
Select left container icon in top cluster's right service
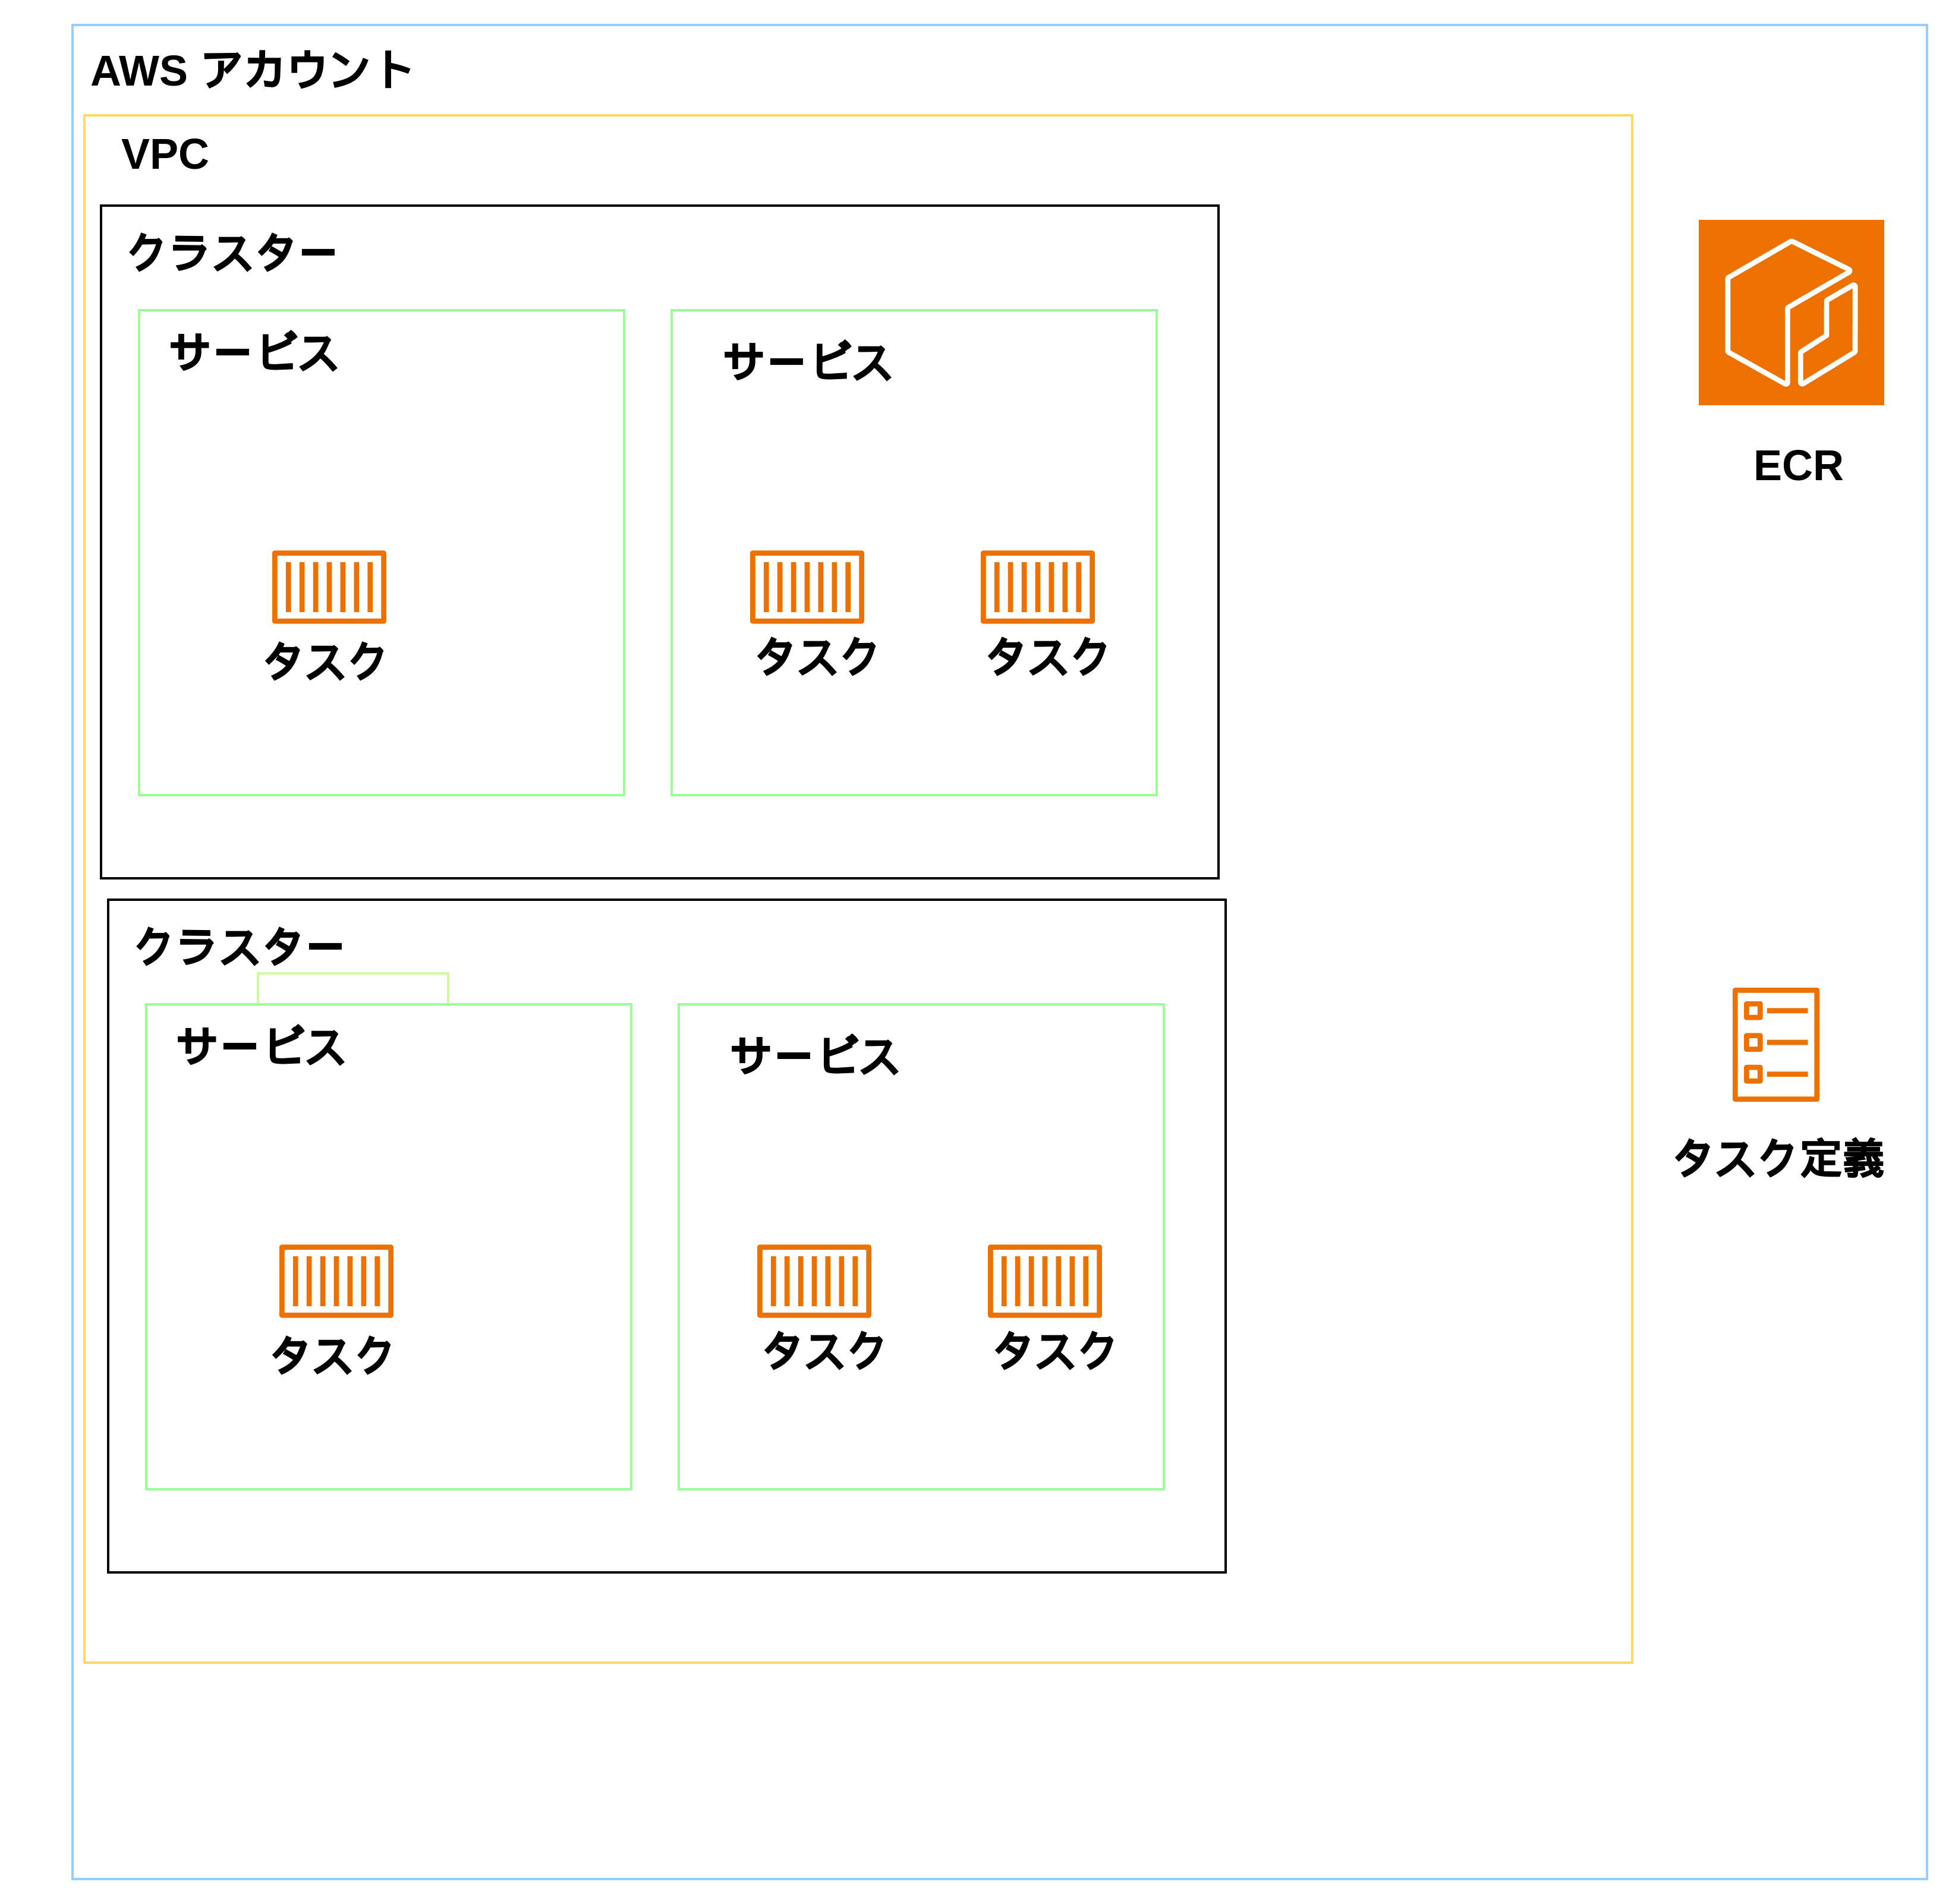[x=807, y=587]
